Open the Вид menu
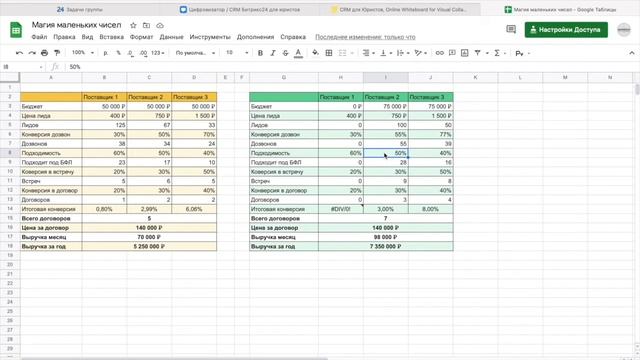Screen dimensions: 640x360 87,37
